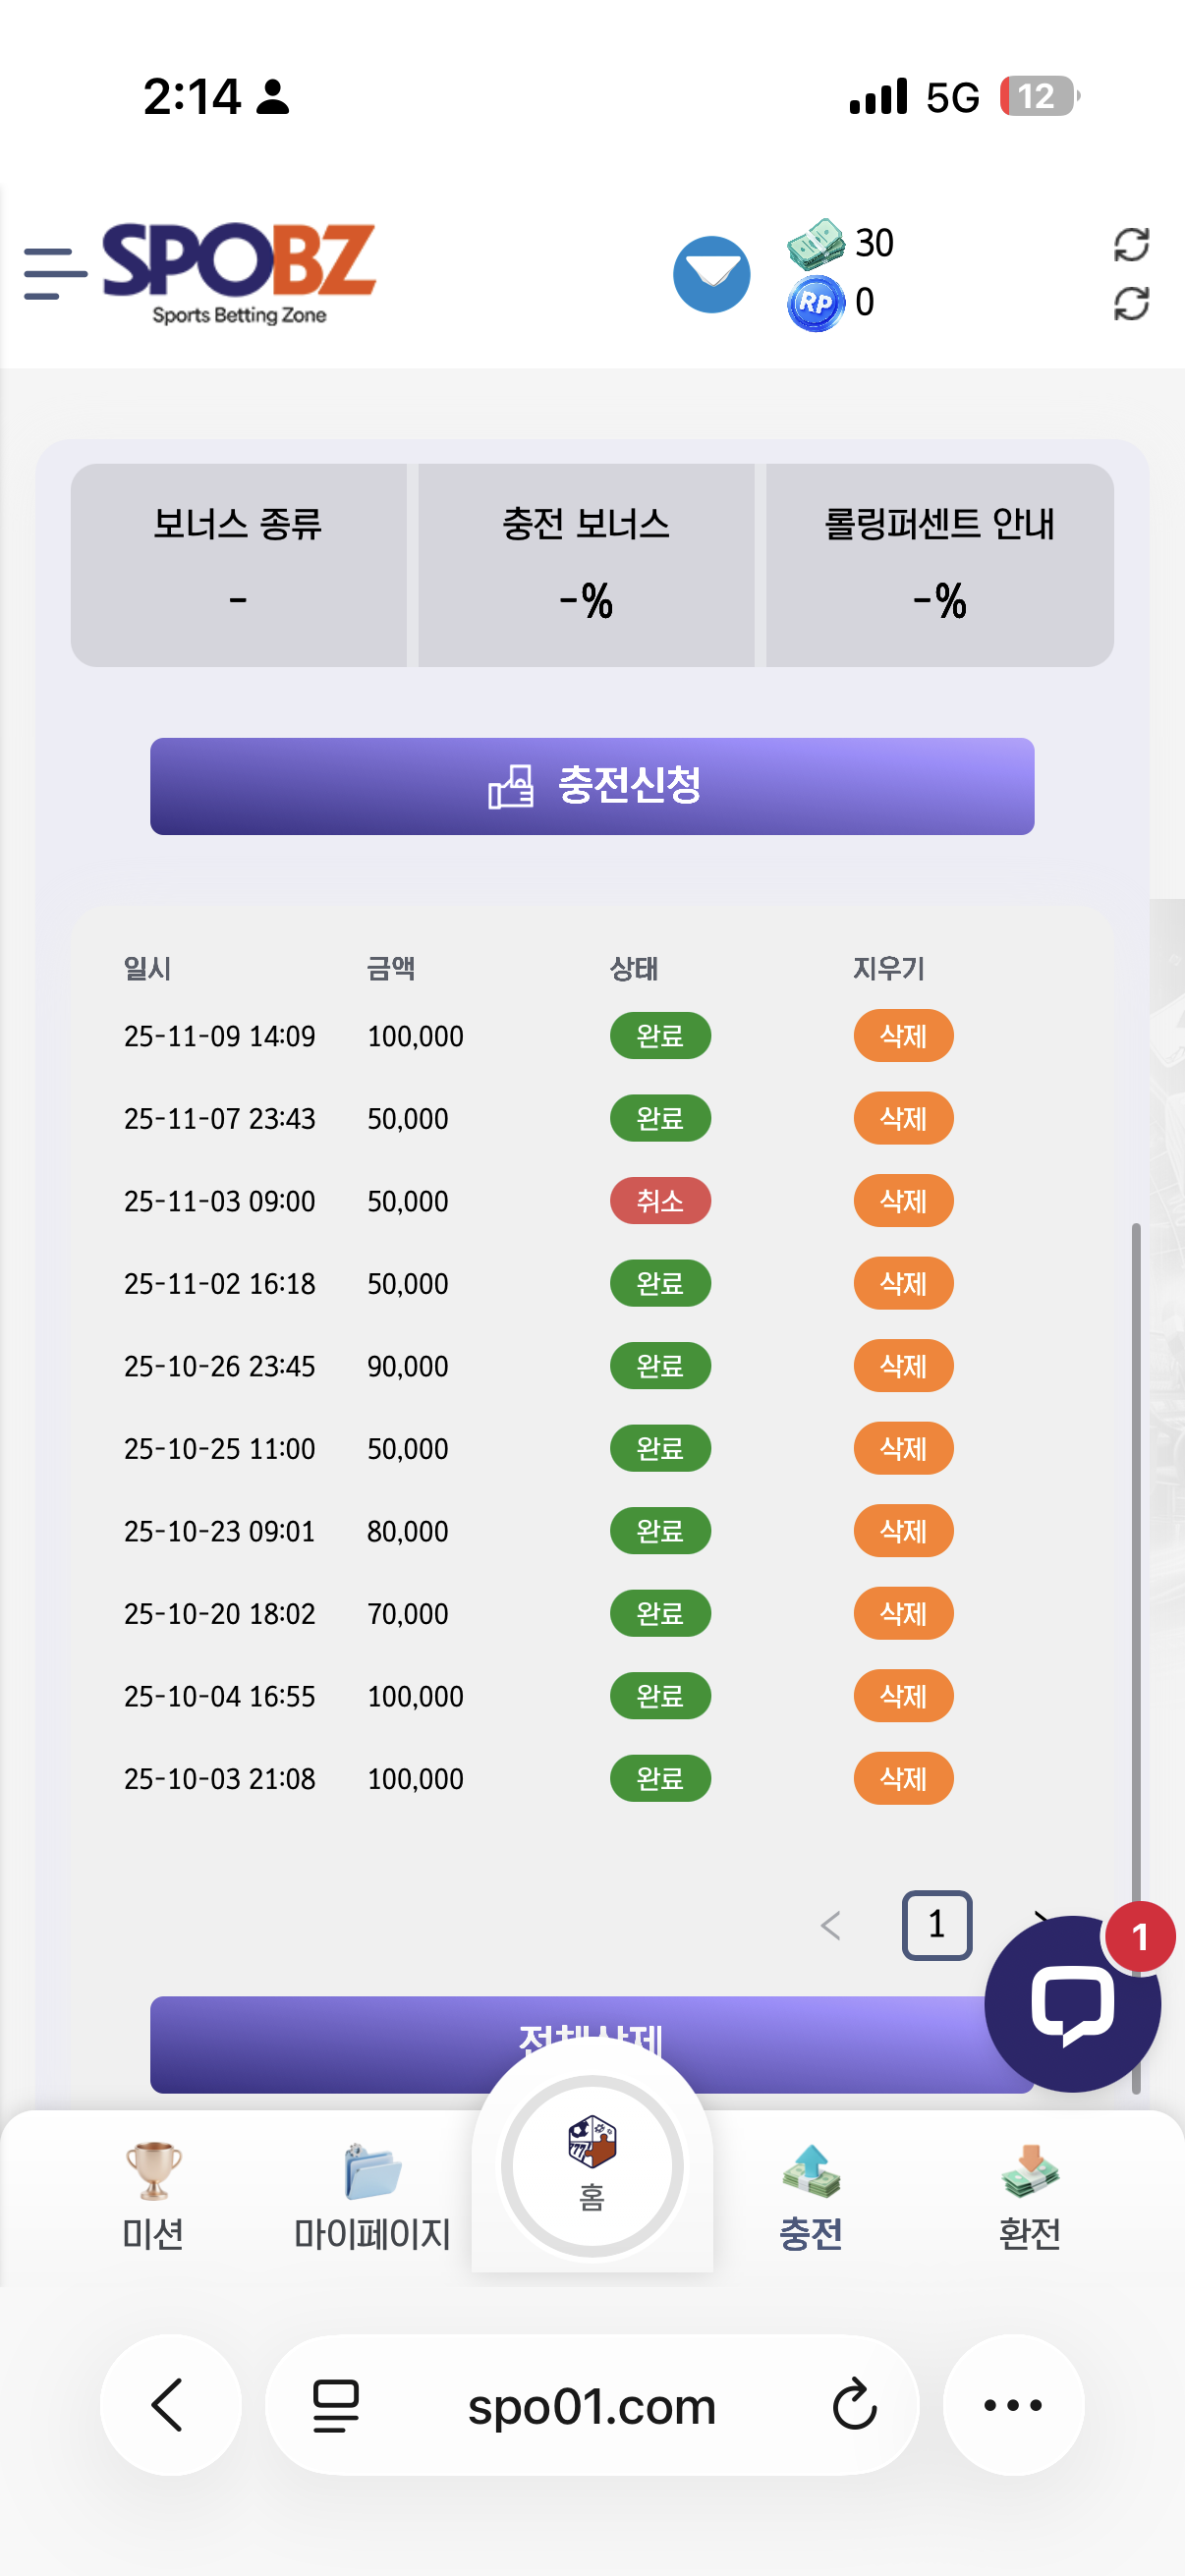Go back in the browser

[x=169, y=2404]
